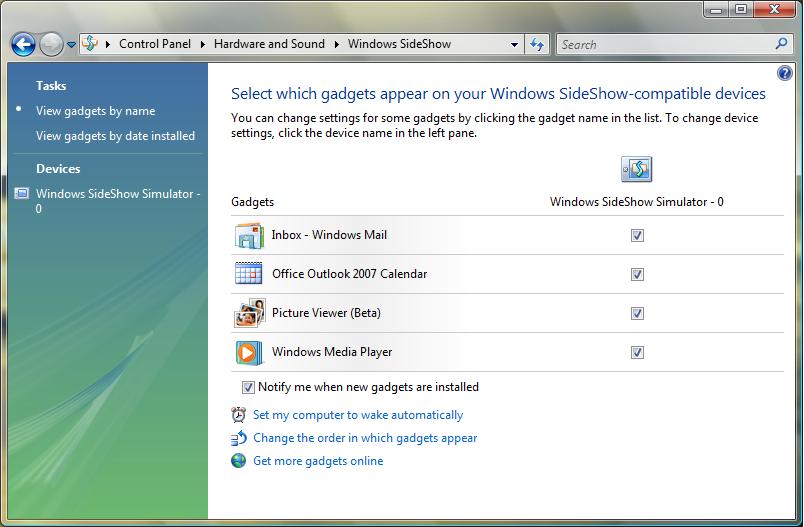Viewport: 804px width, 527px height.
Task: Click the greyed-out Forward arrow button
Action: pos(51,44)
